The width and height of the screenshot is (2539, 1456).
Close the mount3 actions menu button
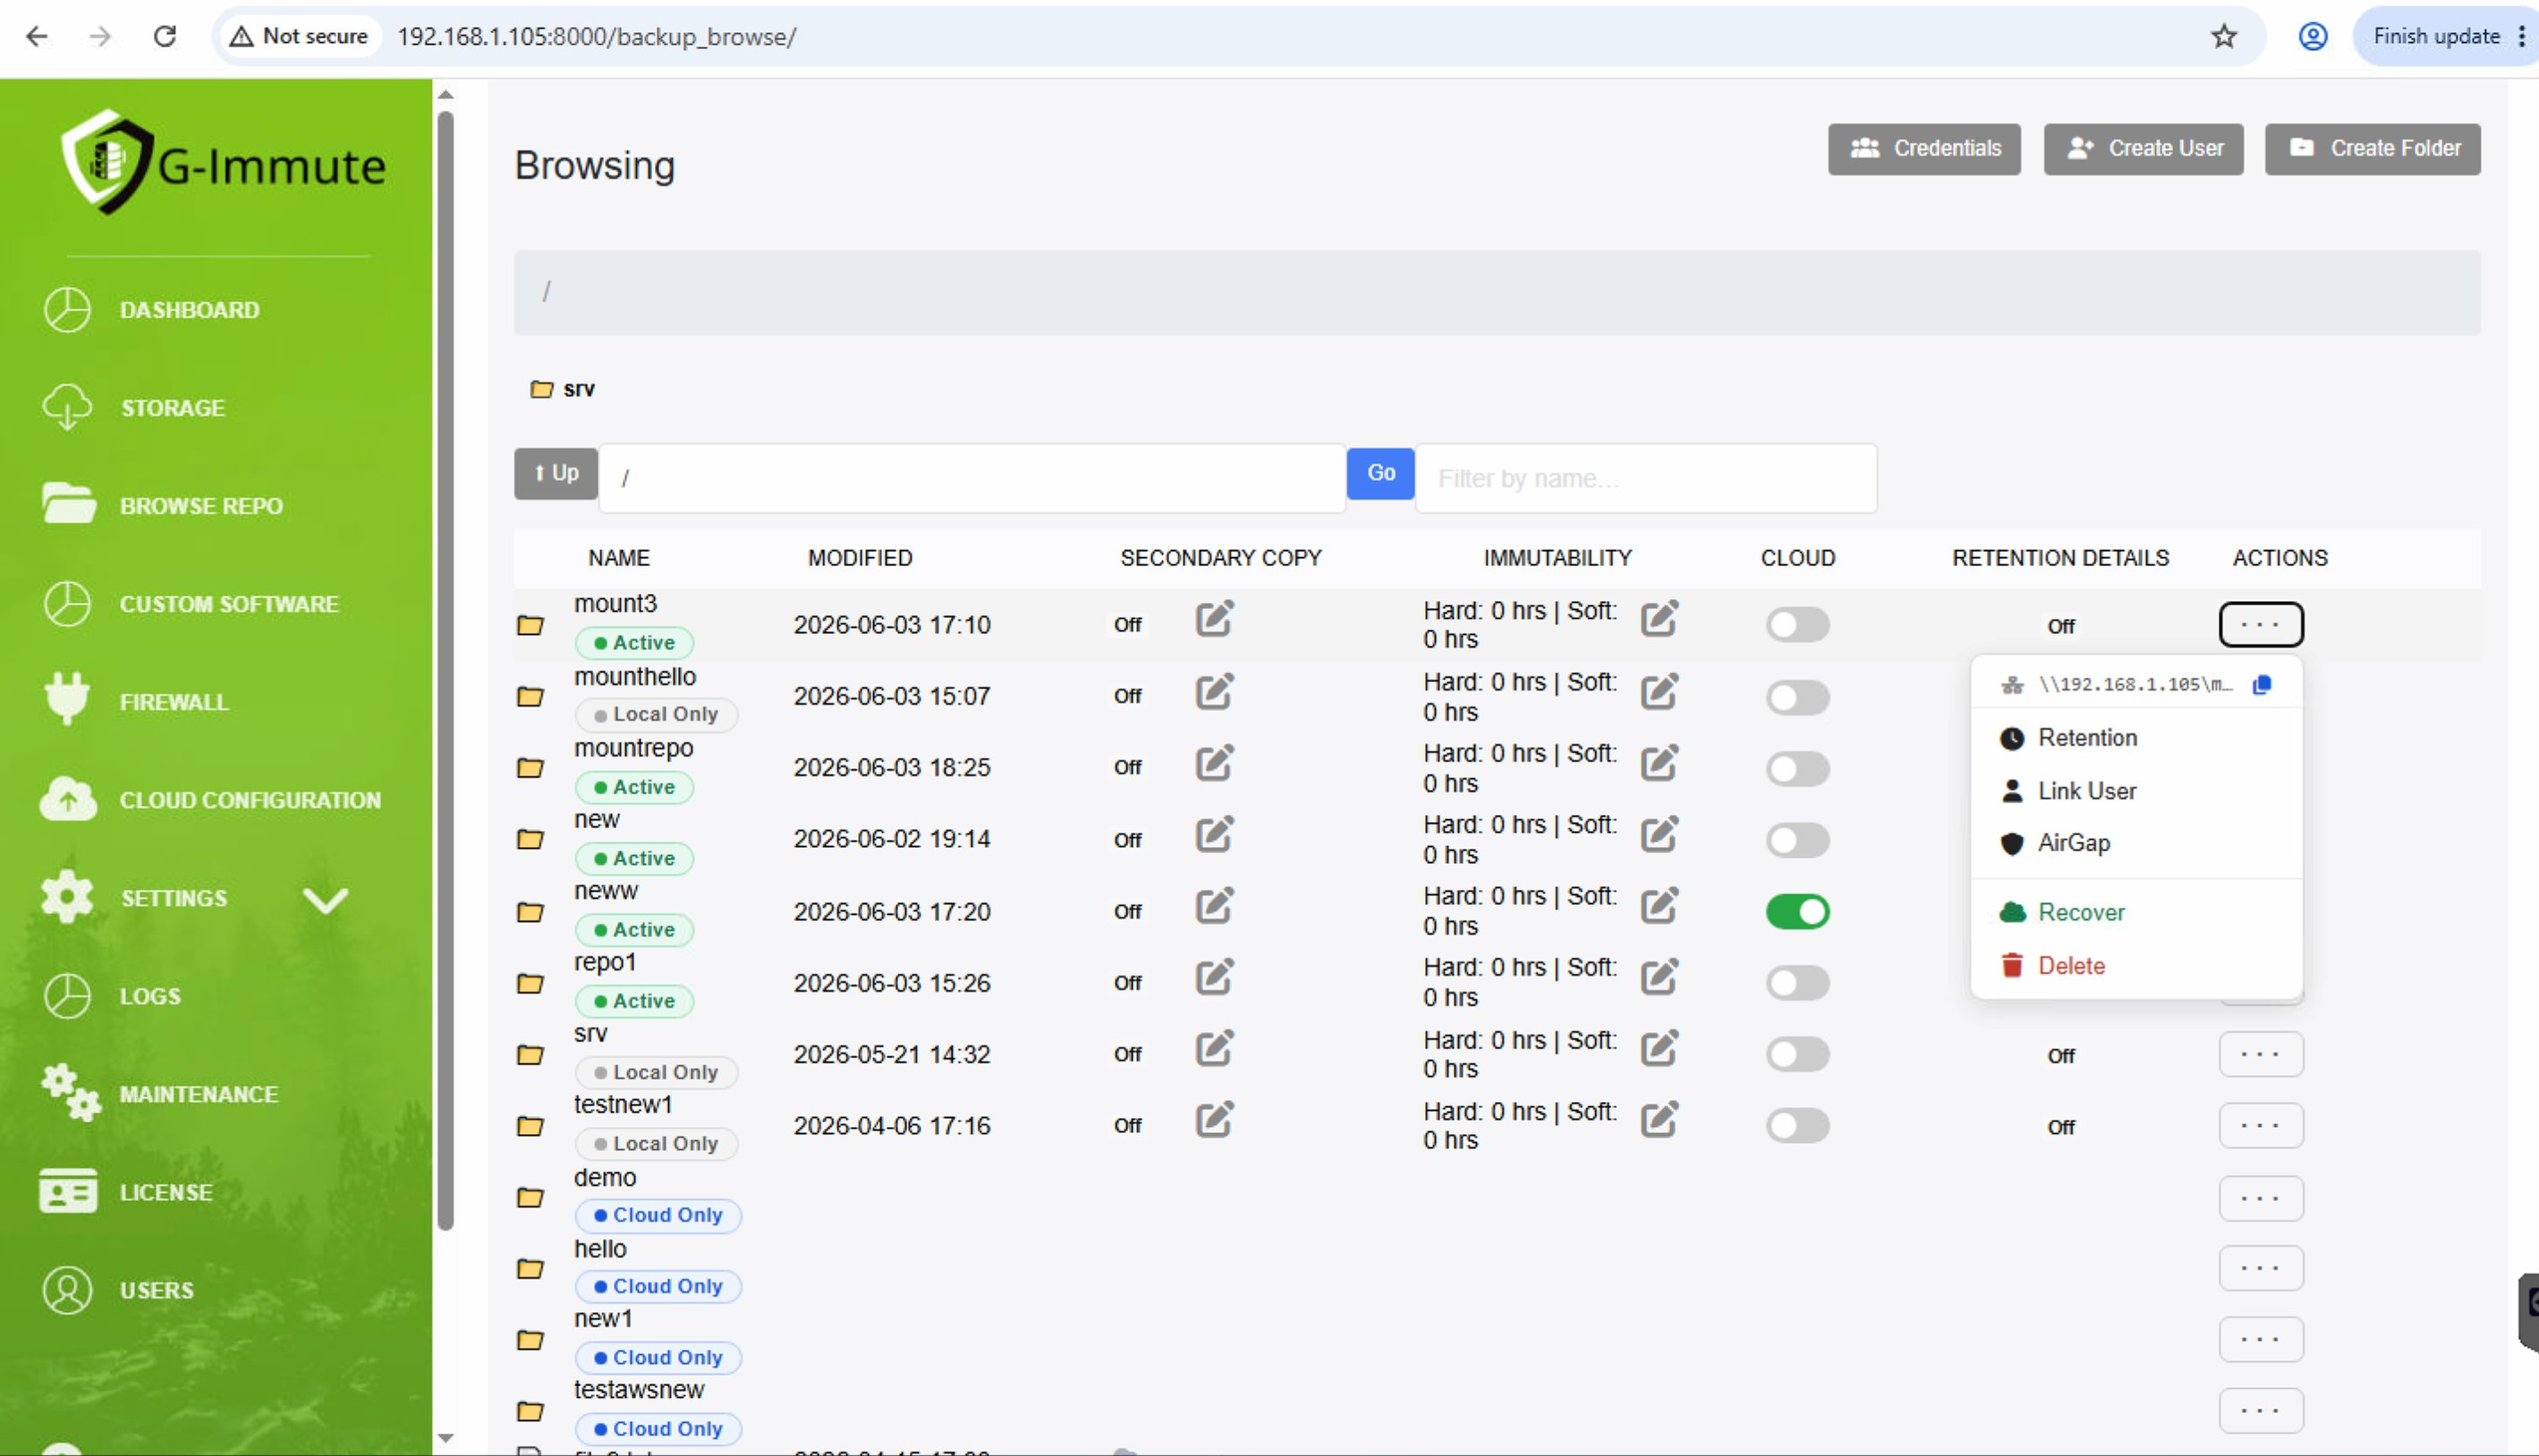pyautogui.click(x=2260, y=625)
